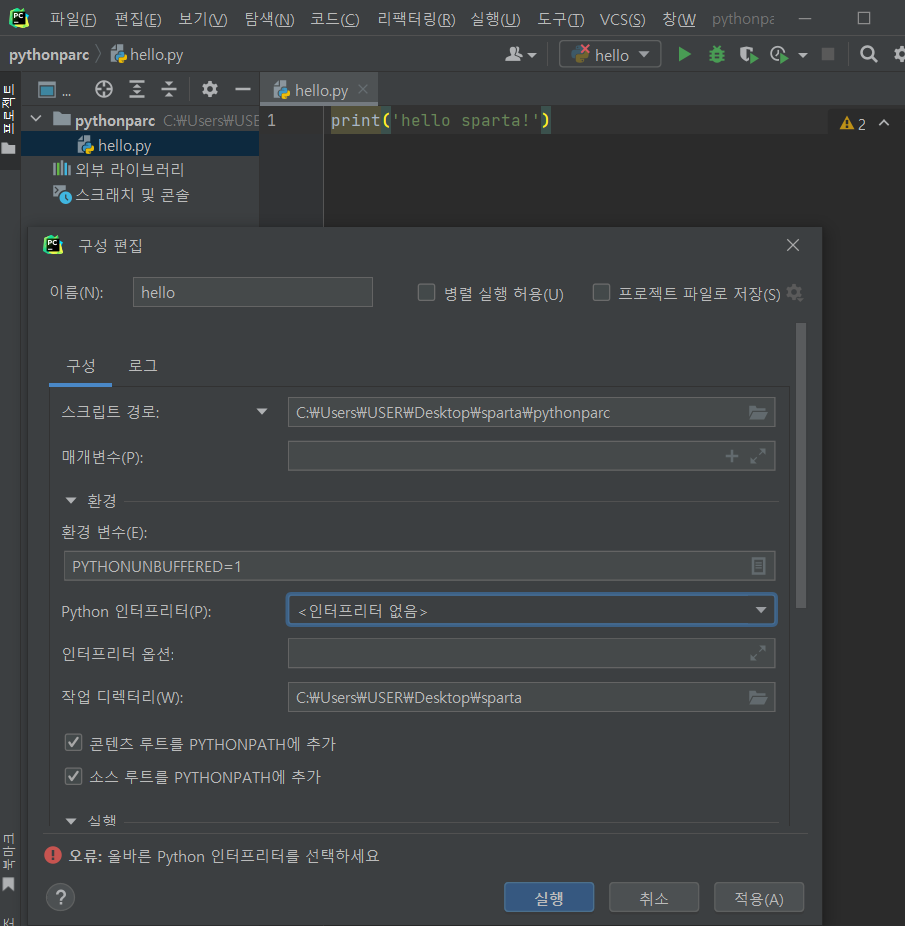Browse script path folder icon
The height and width of the screenshot is (926, 905).
(x=758, y=413)
